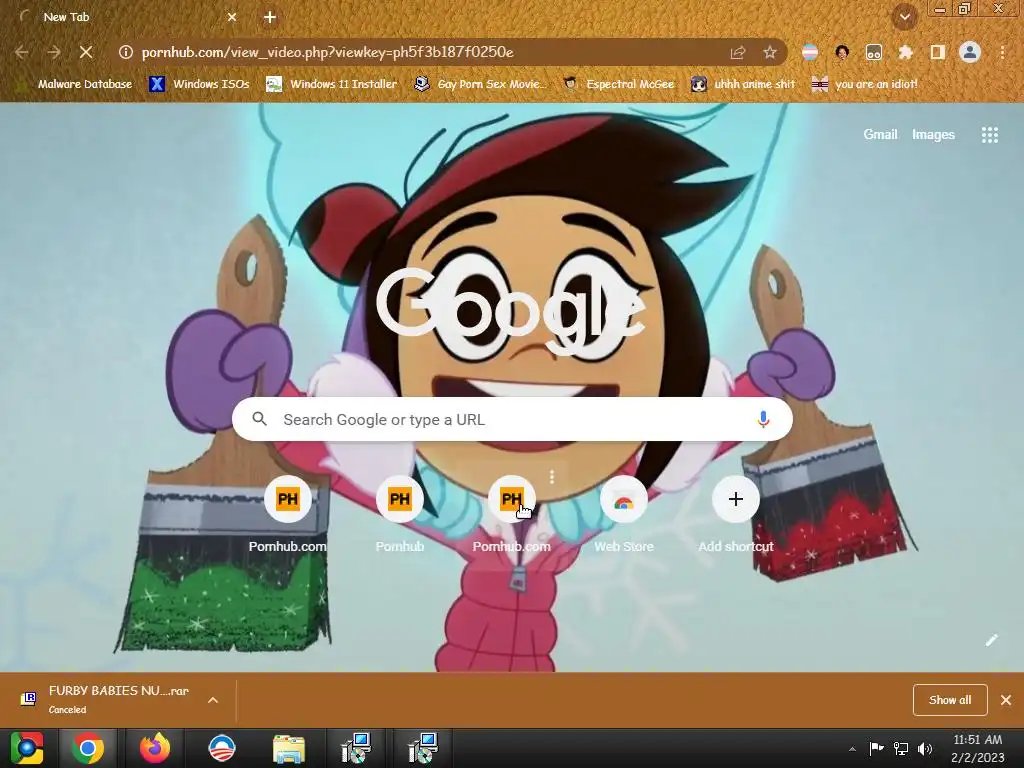Open the Windows ISOs bookmark
This screenshot has height=768, width=1024.
tap(199, 84)
